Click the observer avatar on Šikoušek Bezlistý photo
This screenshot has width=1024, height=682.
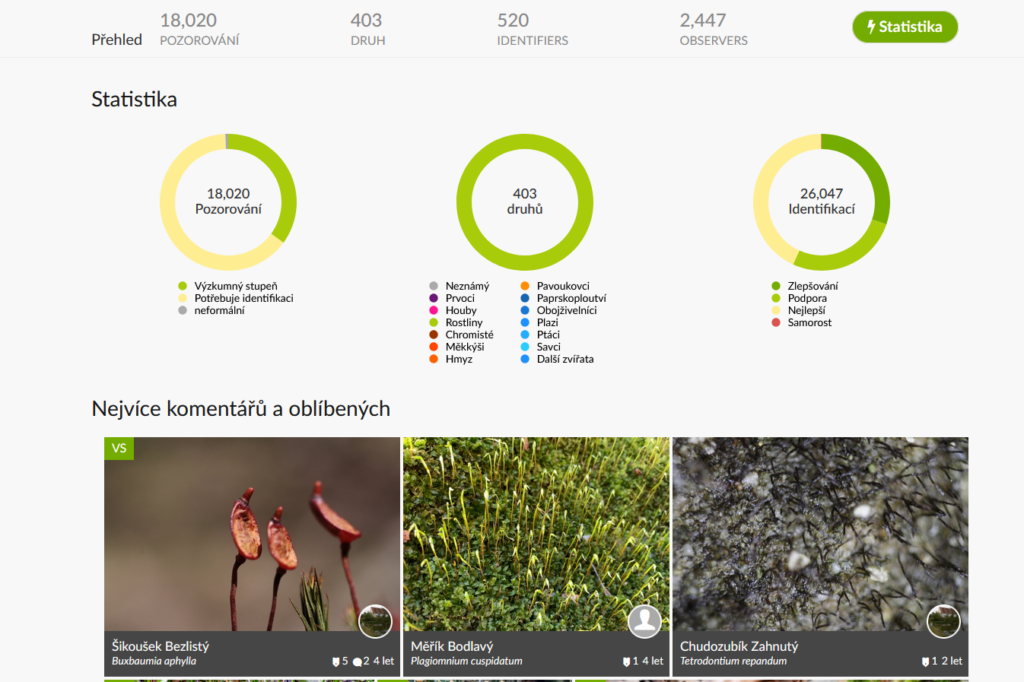tap(375, 621)
